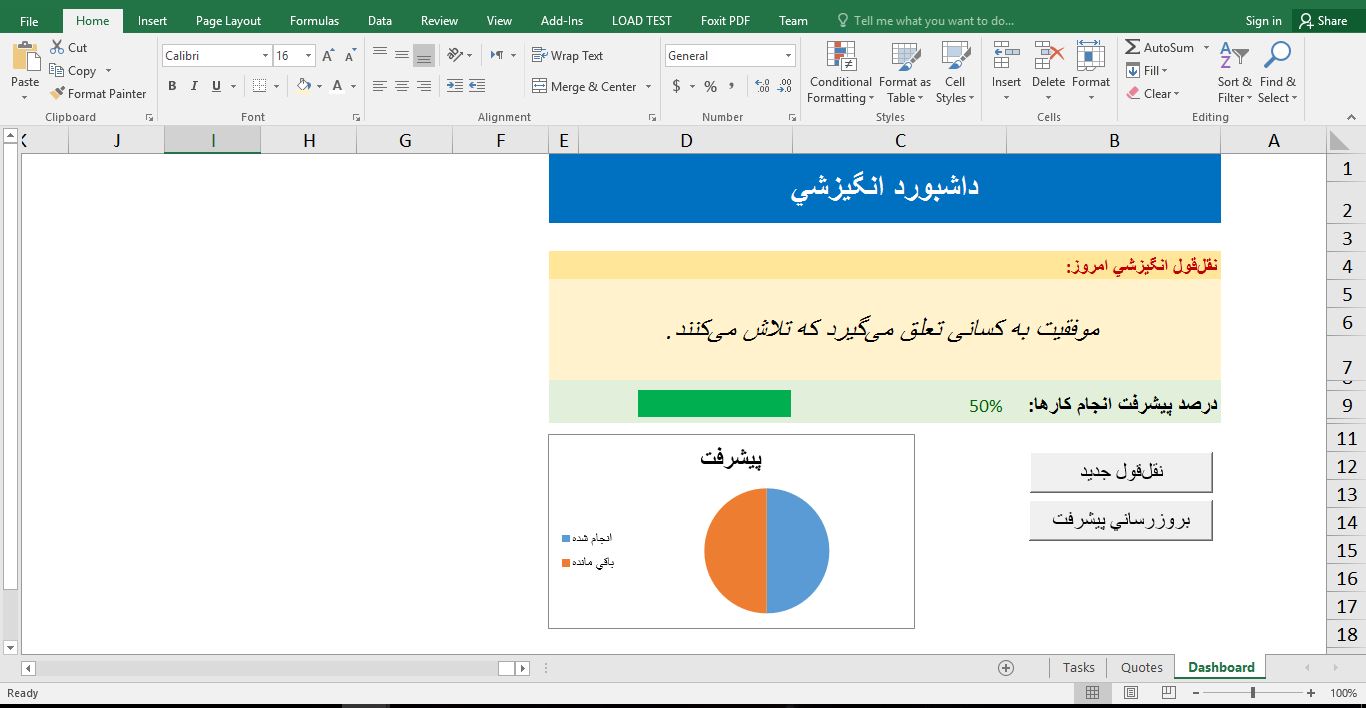Open the font name Calibri dropdown

265,56
